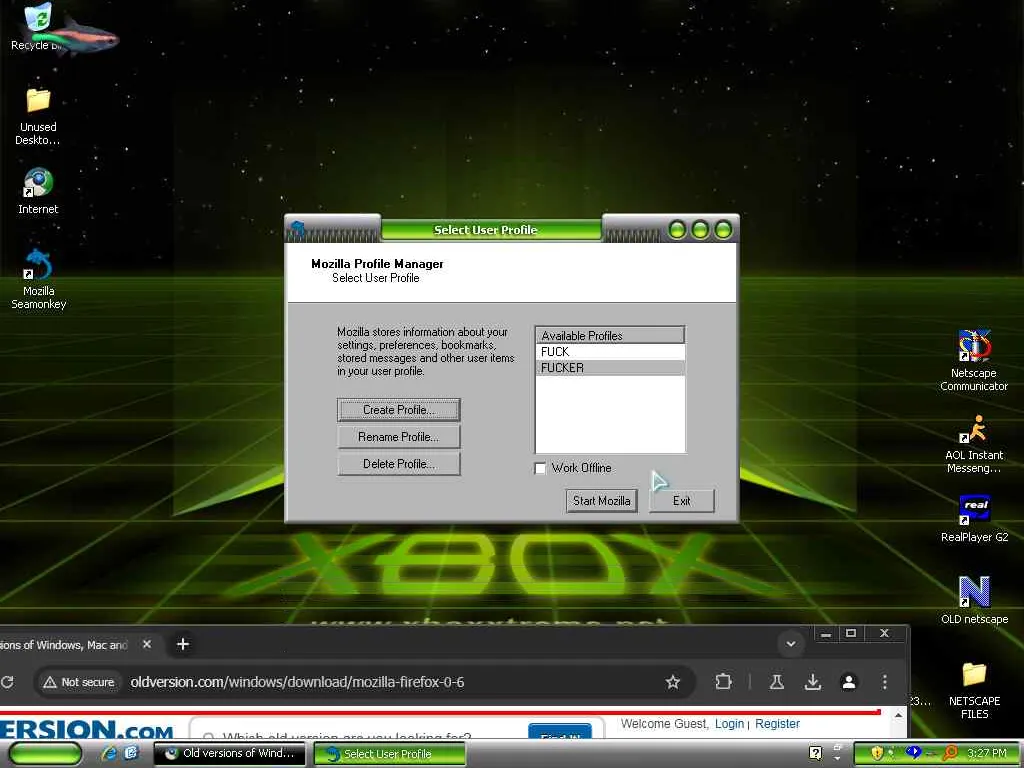Reload the page in the browser

point(7,682)
